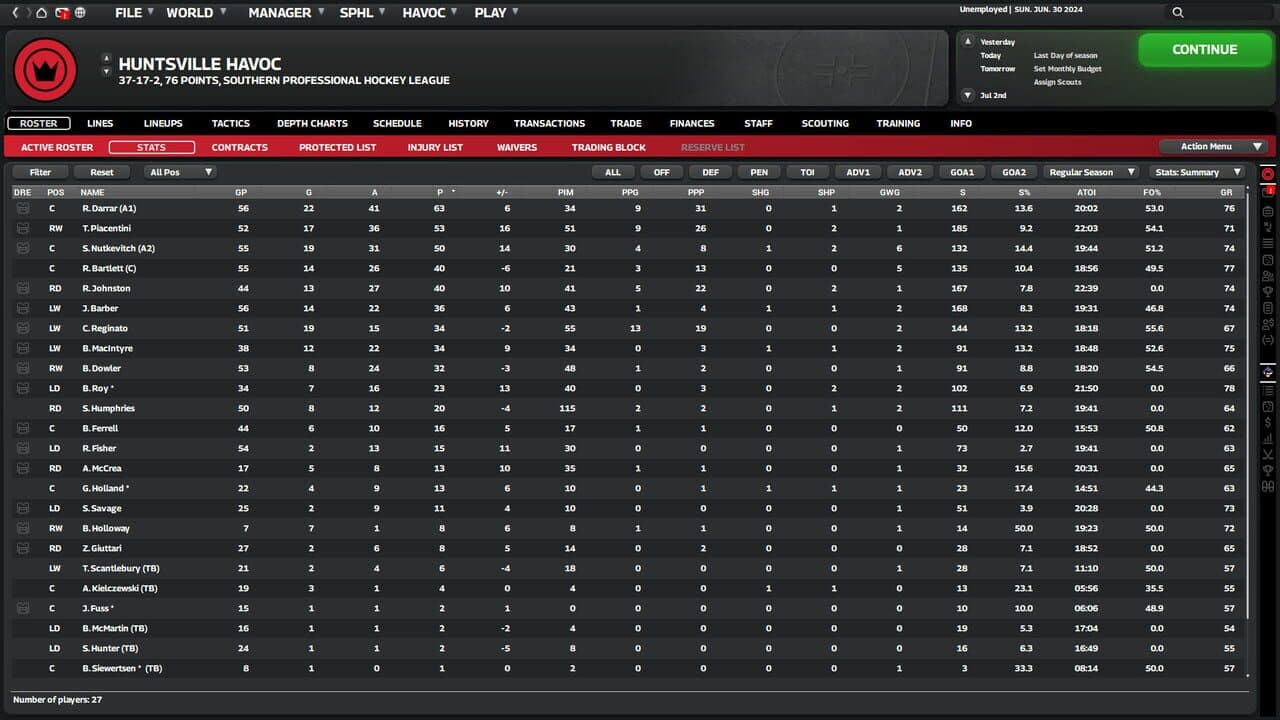The image size is (1280, 720).
Task: Open sidebar mail icon with red badge
Action: coord(1268,192)
